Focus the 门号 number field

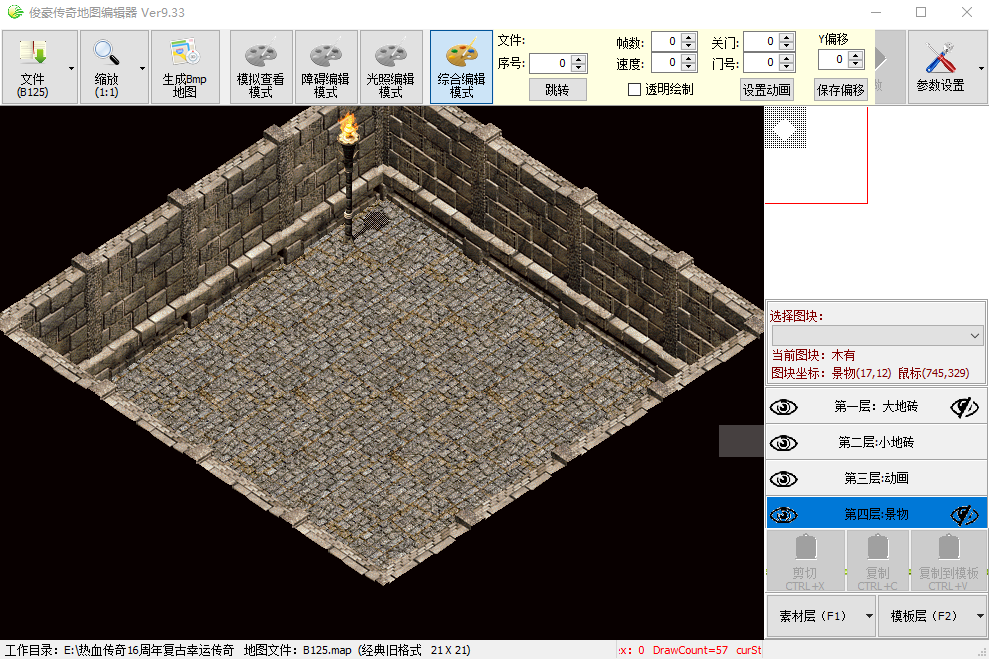(x=762, y=62)
